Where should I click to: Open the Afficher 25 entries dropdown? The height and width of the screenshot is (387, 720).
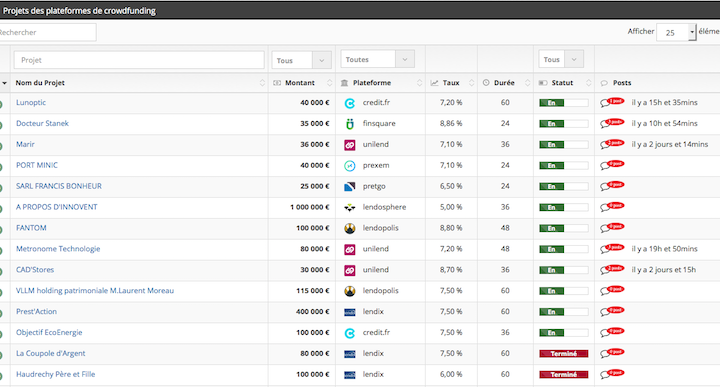[676, 32]
